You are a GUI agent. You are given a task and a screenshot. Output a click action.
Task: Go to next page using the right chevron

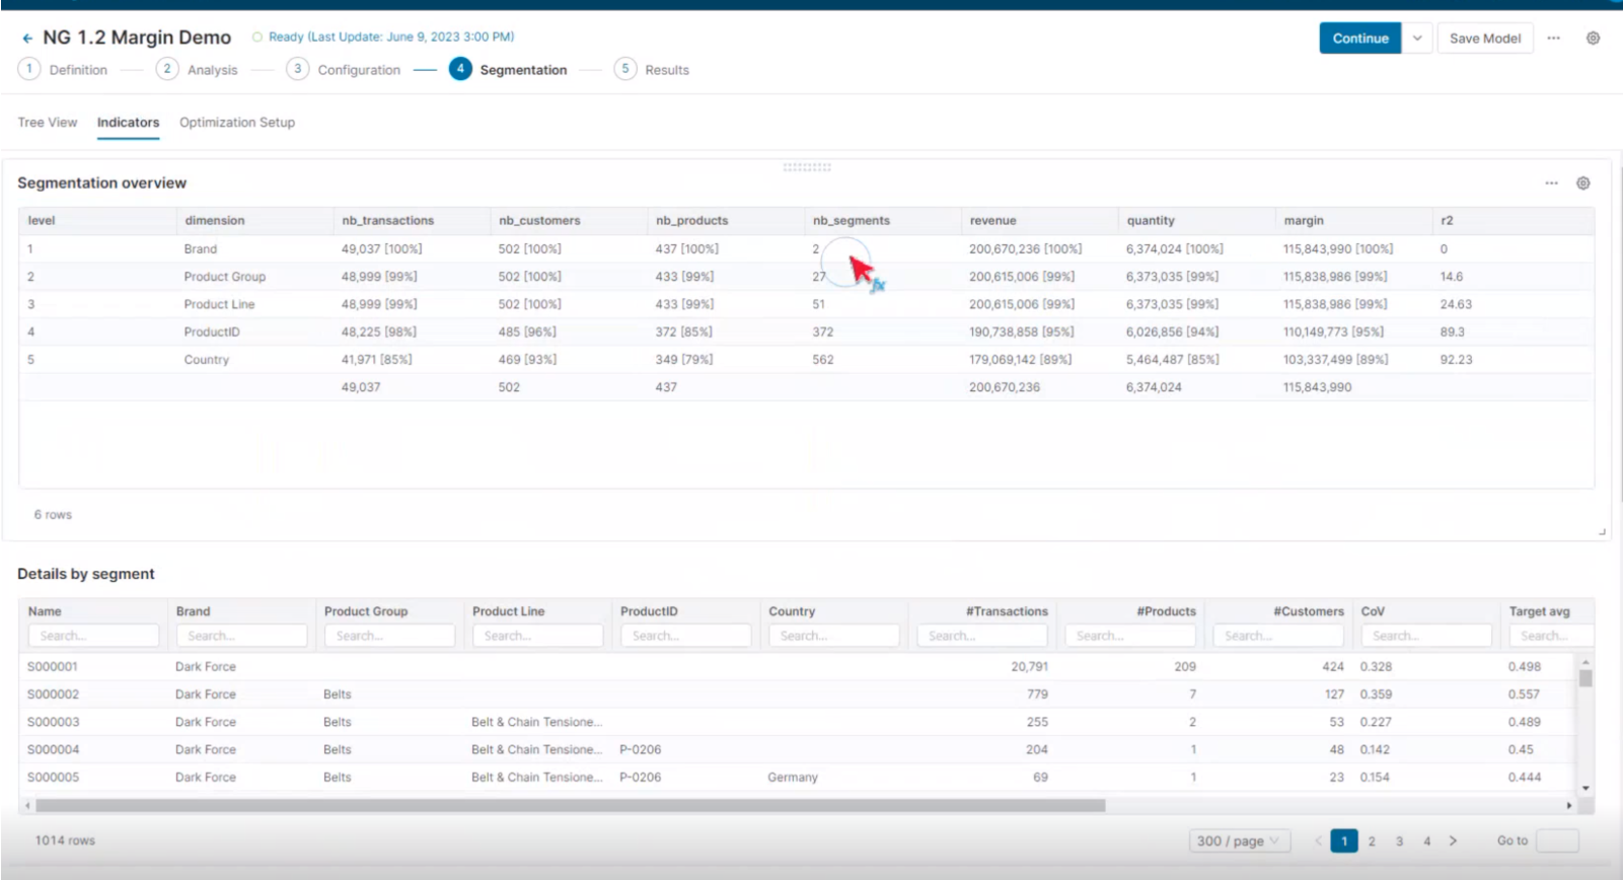tap(1453, 841)
